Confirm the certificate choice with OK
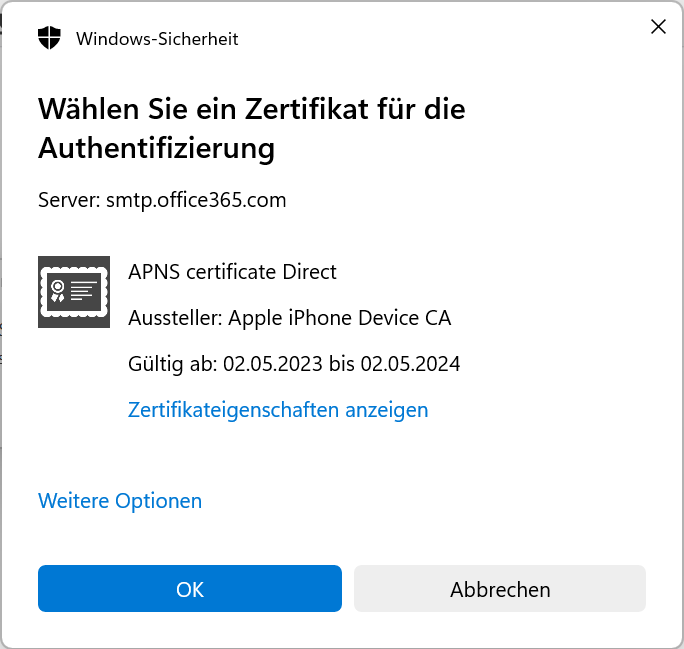 pos(190,588)
